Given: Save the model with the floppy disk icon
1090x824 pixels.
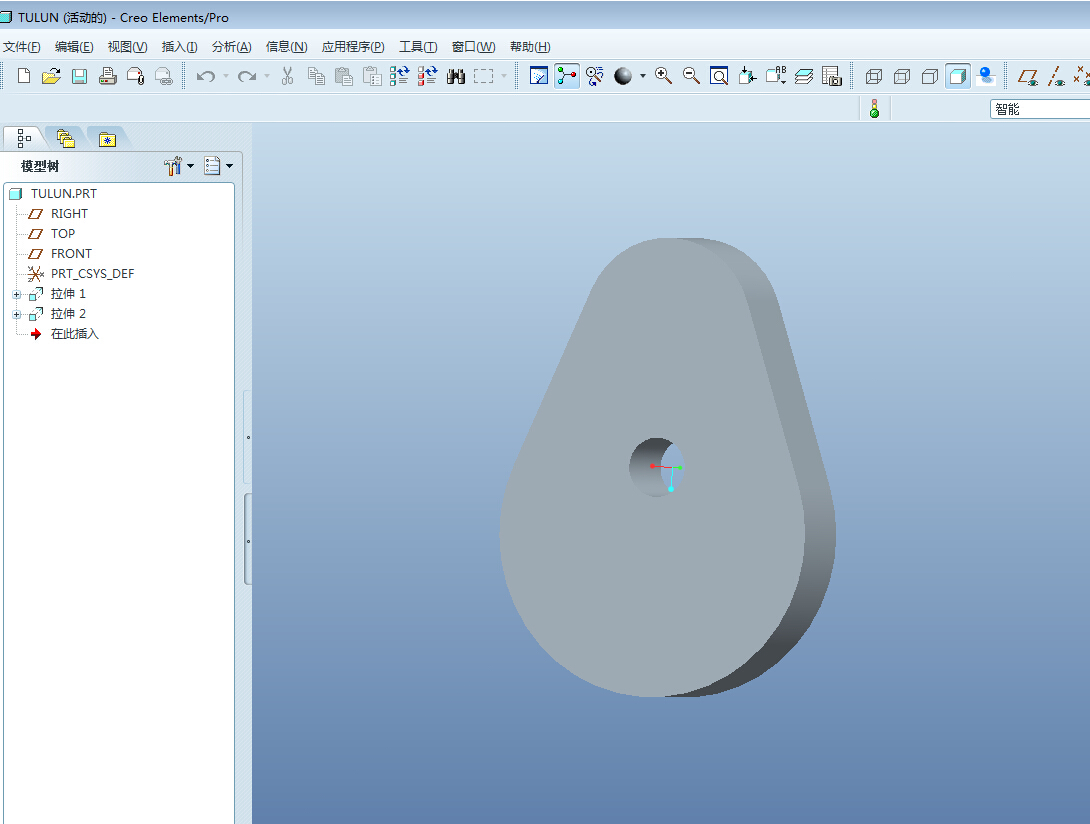Looking at the screenshot, I should click(x=79, y=76).
